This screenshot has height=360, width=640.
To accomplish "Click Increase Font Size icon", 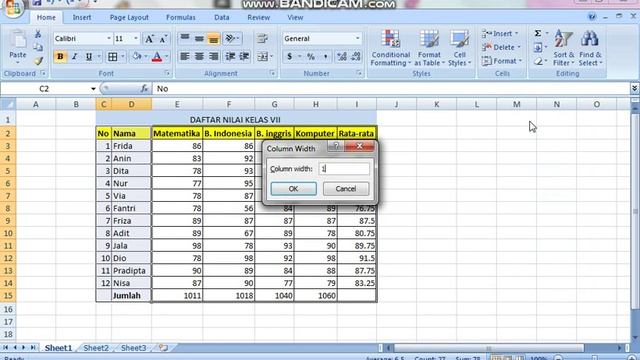I will (149, 38).
